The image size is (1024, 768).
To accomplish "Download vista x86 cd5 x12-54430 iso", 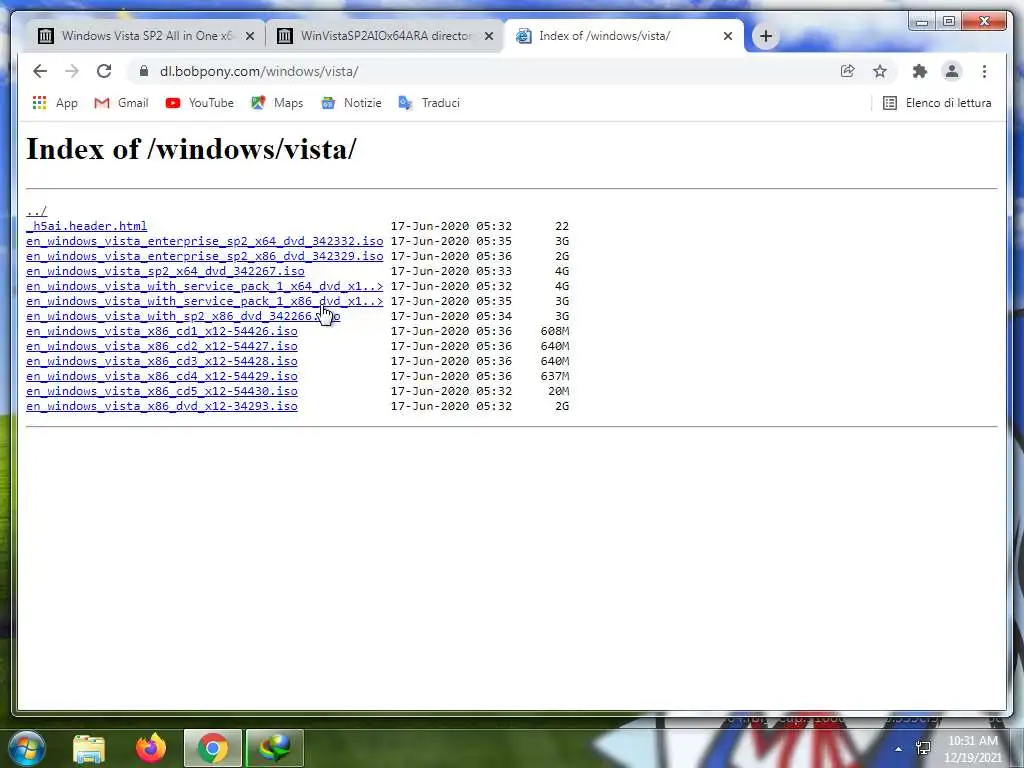I will (162, 391).
